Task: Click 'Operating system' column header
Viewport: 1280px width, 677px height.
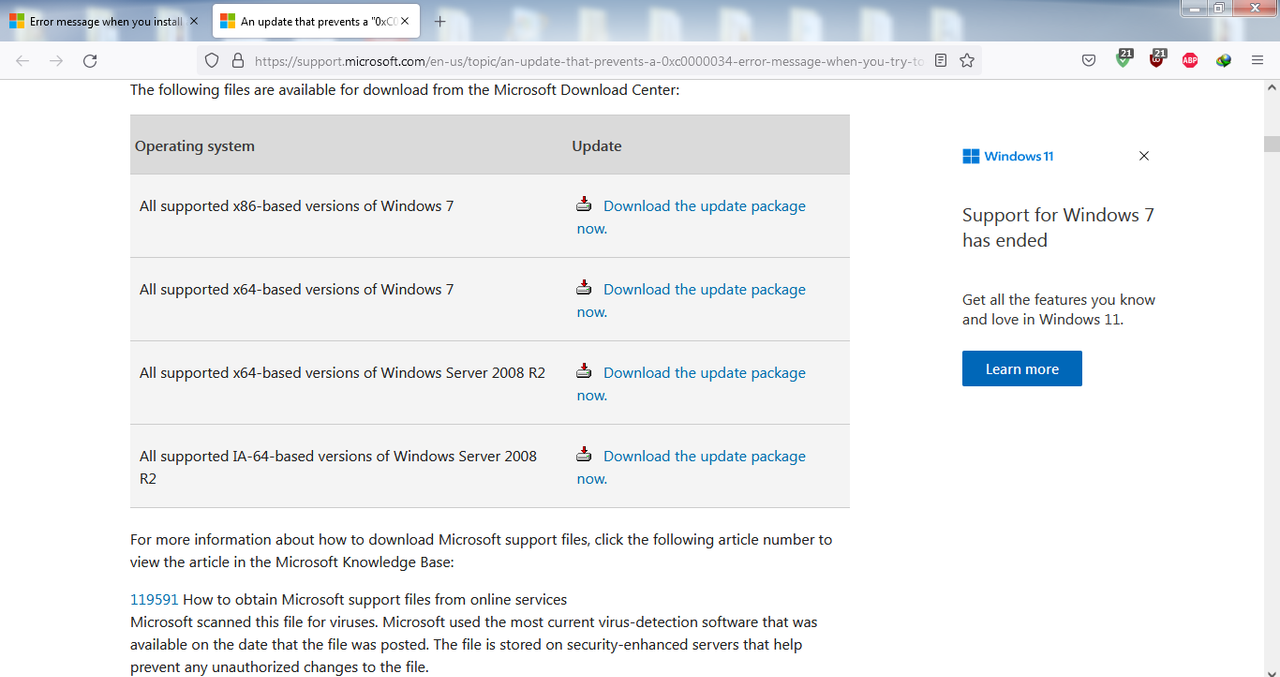Action: click(x=195, y=146)
